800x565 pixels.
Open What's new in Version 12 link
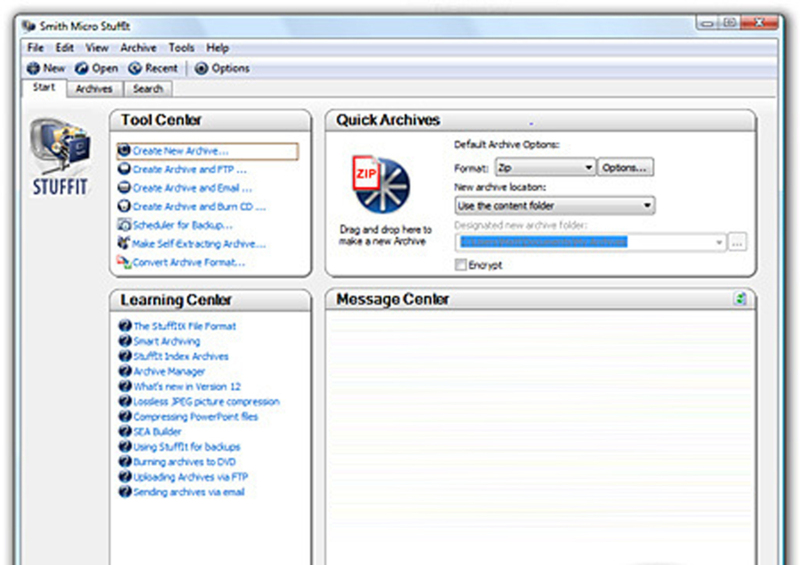tap(187, 386)
